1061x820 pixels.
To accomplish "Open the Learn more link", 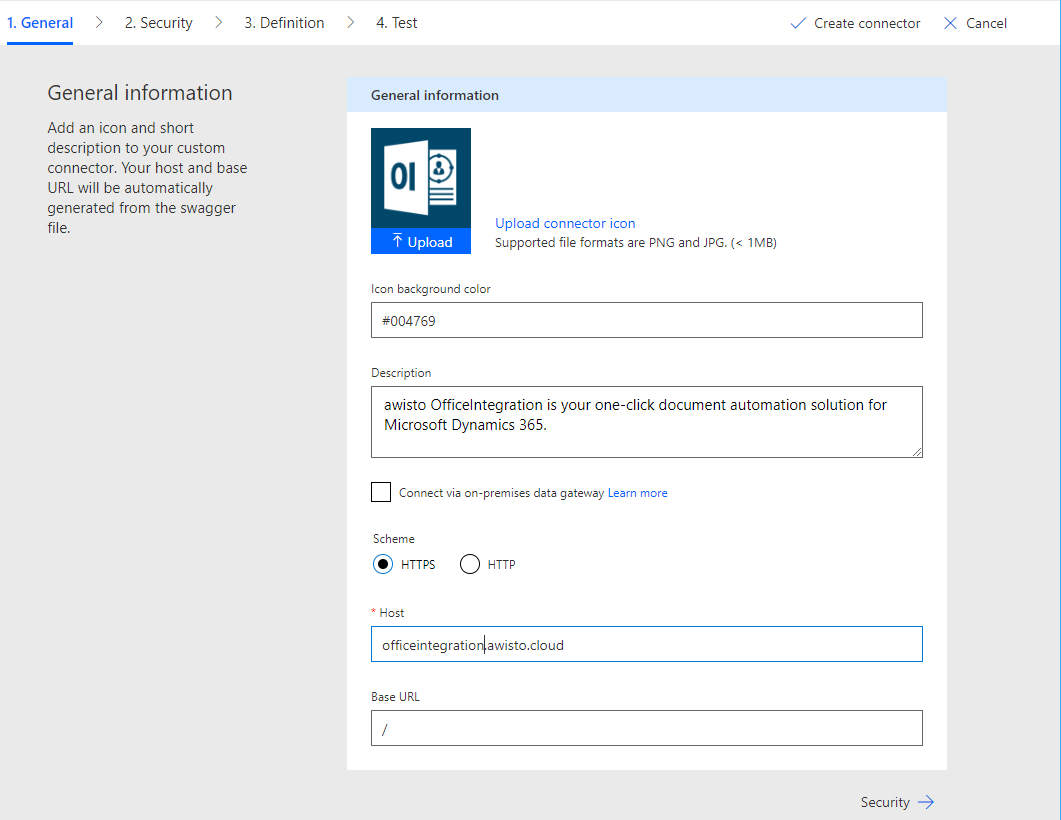I will pyautogui.click(x=637, y=493).
